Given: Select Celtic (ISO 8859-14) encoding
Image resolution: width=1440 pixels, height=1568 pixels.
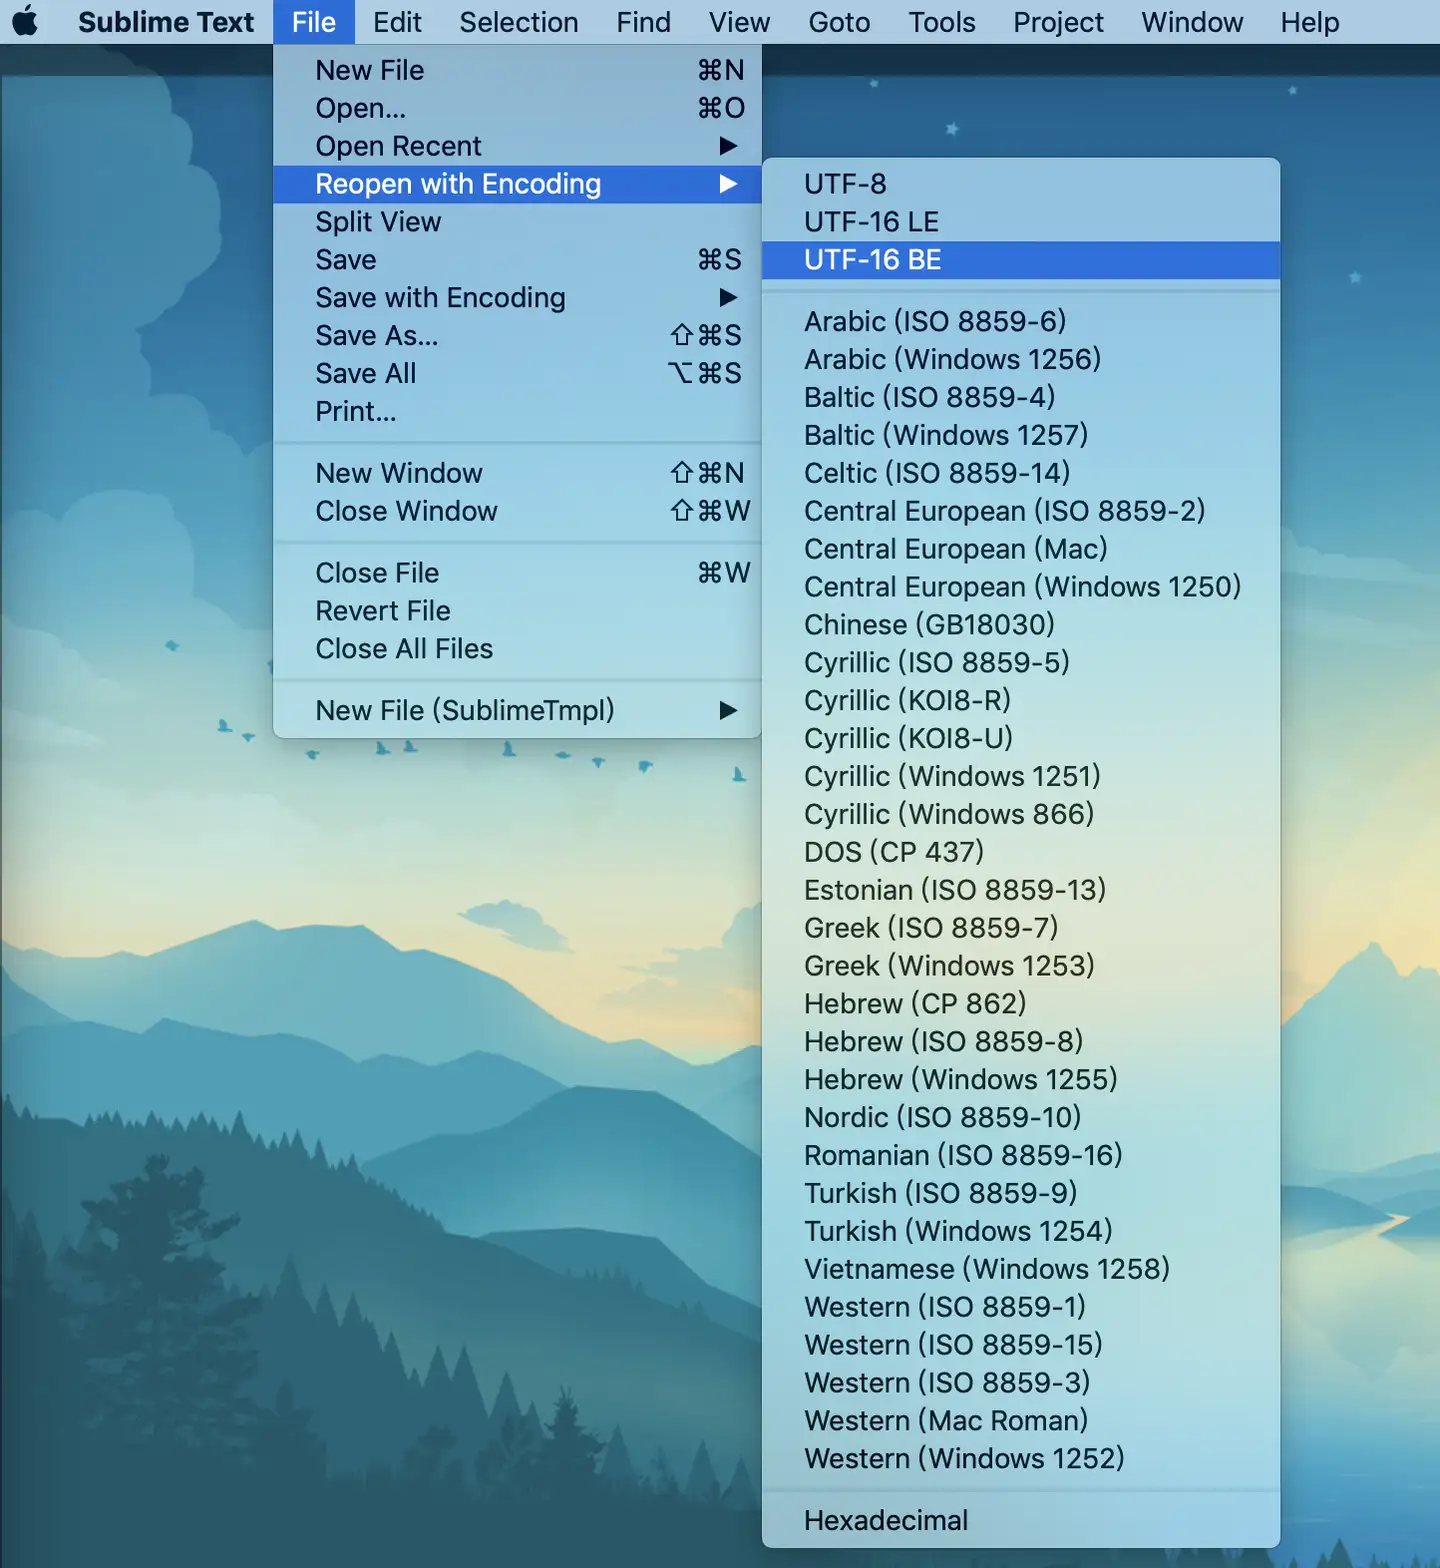Looking at the screenshot, I should coord(1021,473).
